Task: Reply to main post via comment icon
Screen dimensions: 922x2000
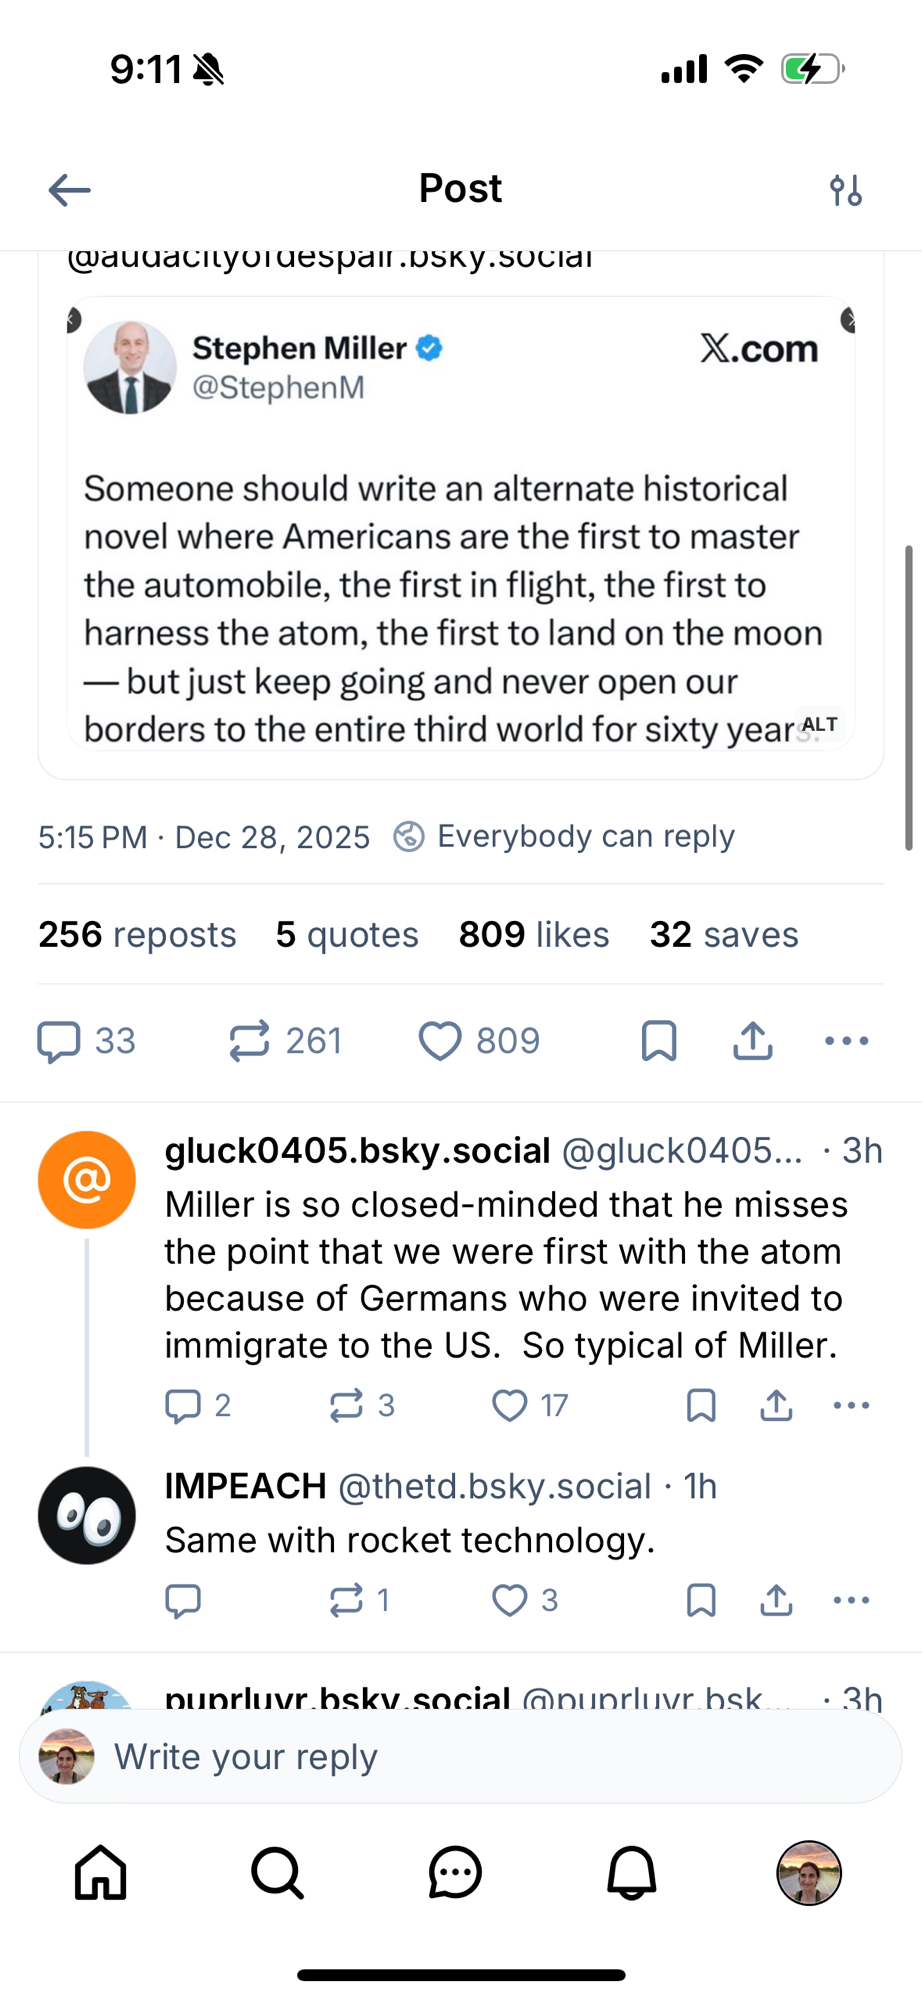Action: (59, 1041)
